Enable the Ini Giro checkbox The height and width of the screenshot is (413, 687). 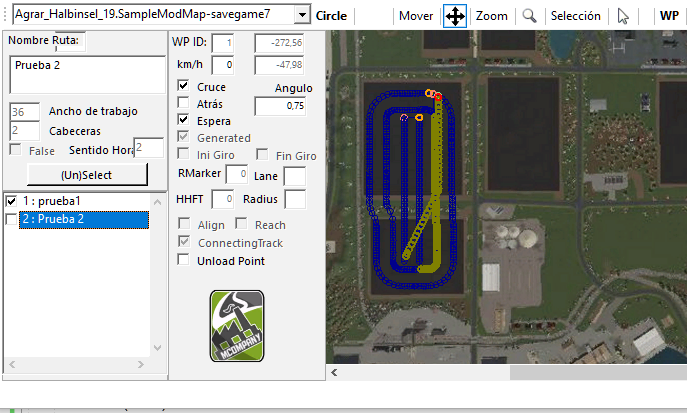coord(183,154)
